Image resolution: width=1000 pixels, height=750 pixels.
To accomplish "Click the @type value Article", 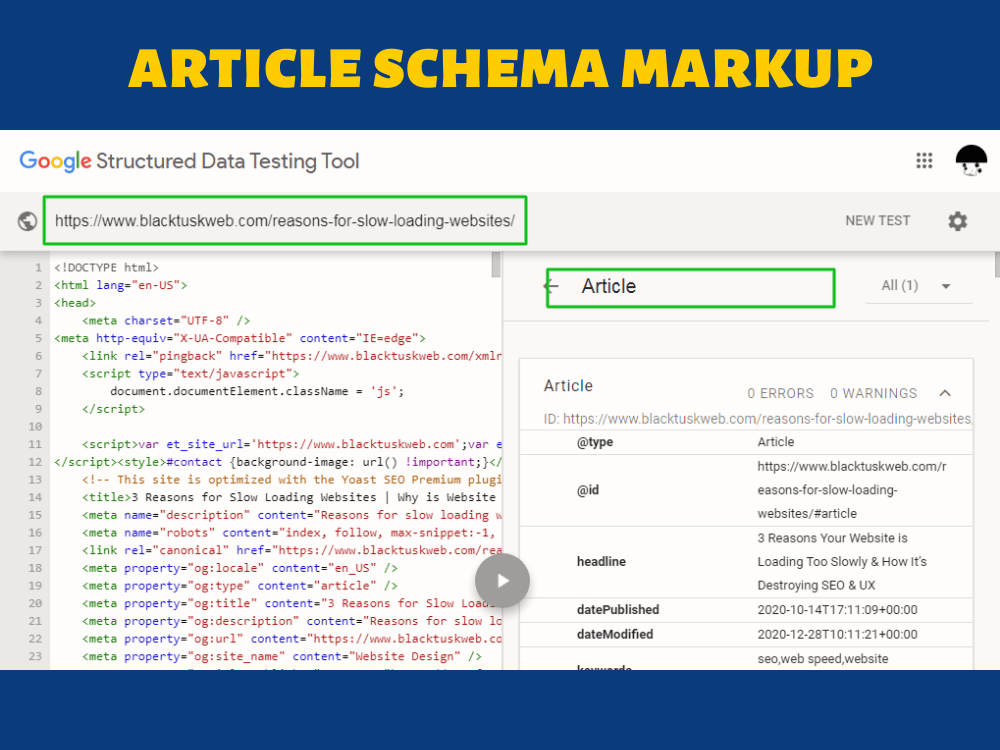I will tap(776, 442).
